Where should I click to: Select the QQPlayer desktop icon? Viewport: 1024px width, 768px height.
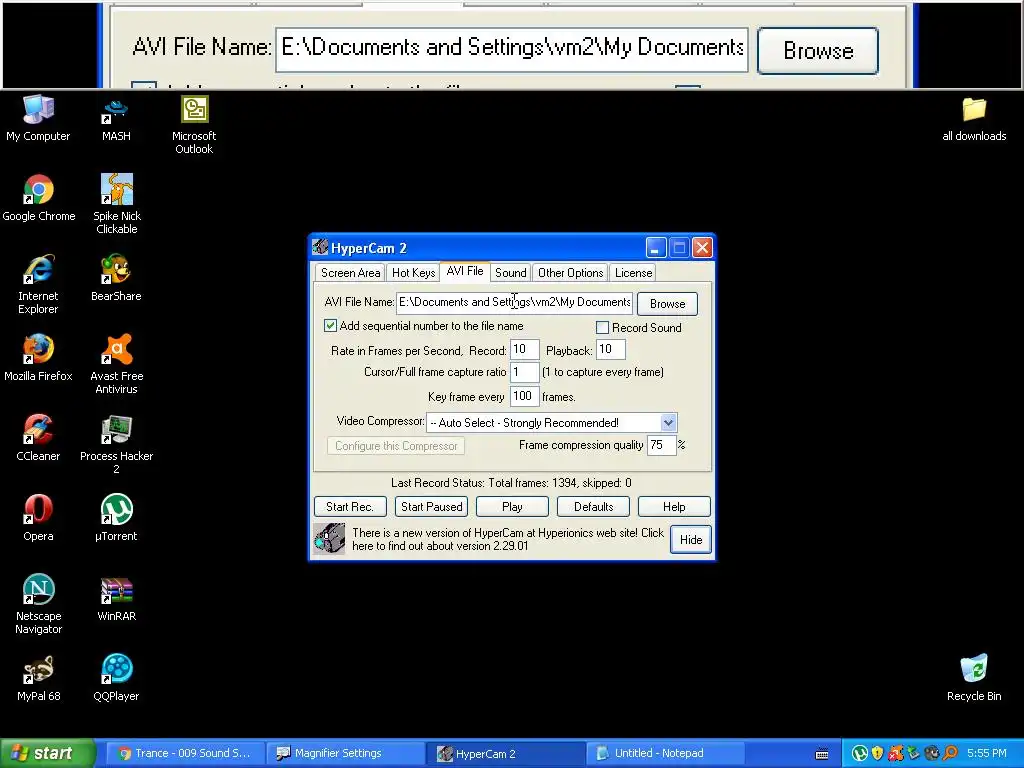coord(116,678)
